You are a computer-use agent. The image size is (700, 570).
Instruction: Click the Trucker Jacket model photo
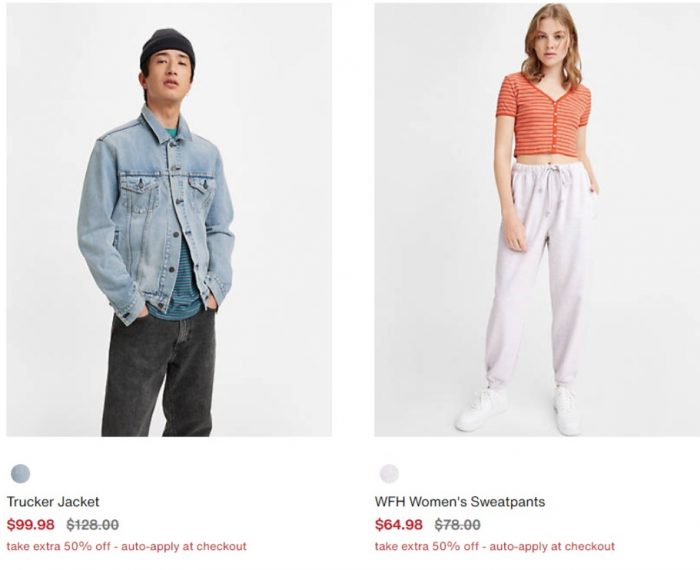tap(169, 220)
